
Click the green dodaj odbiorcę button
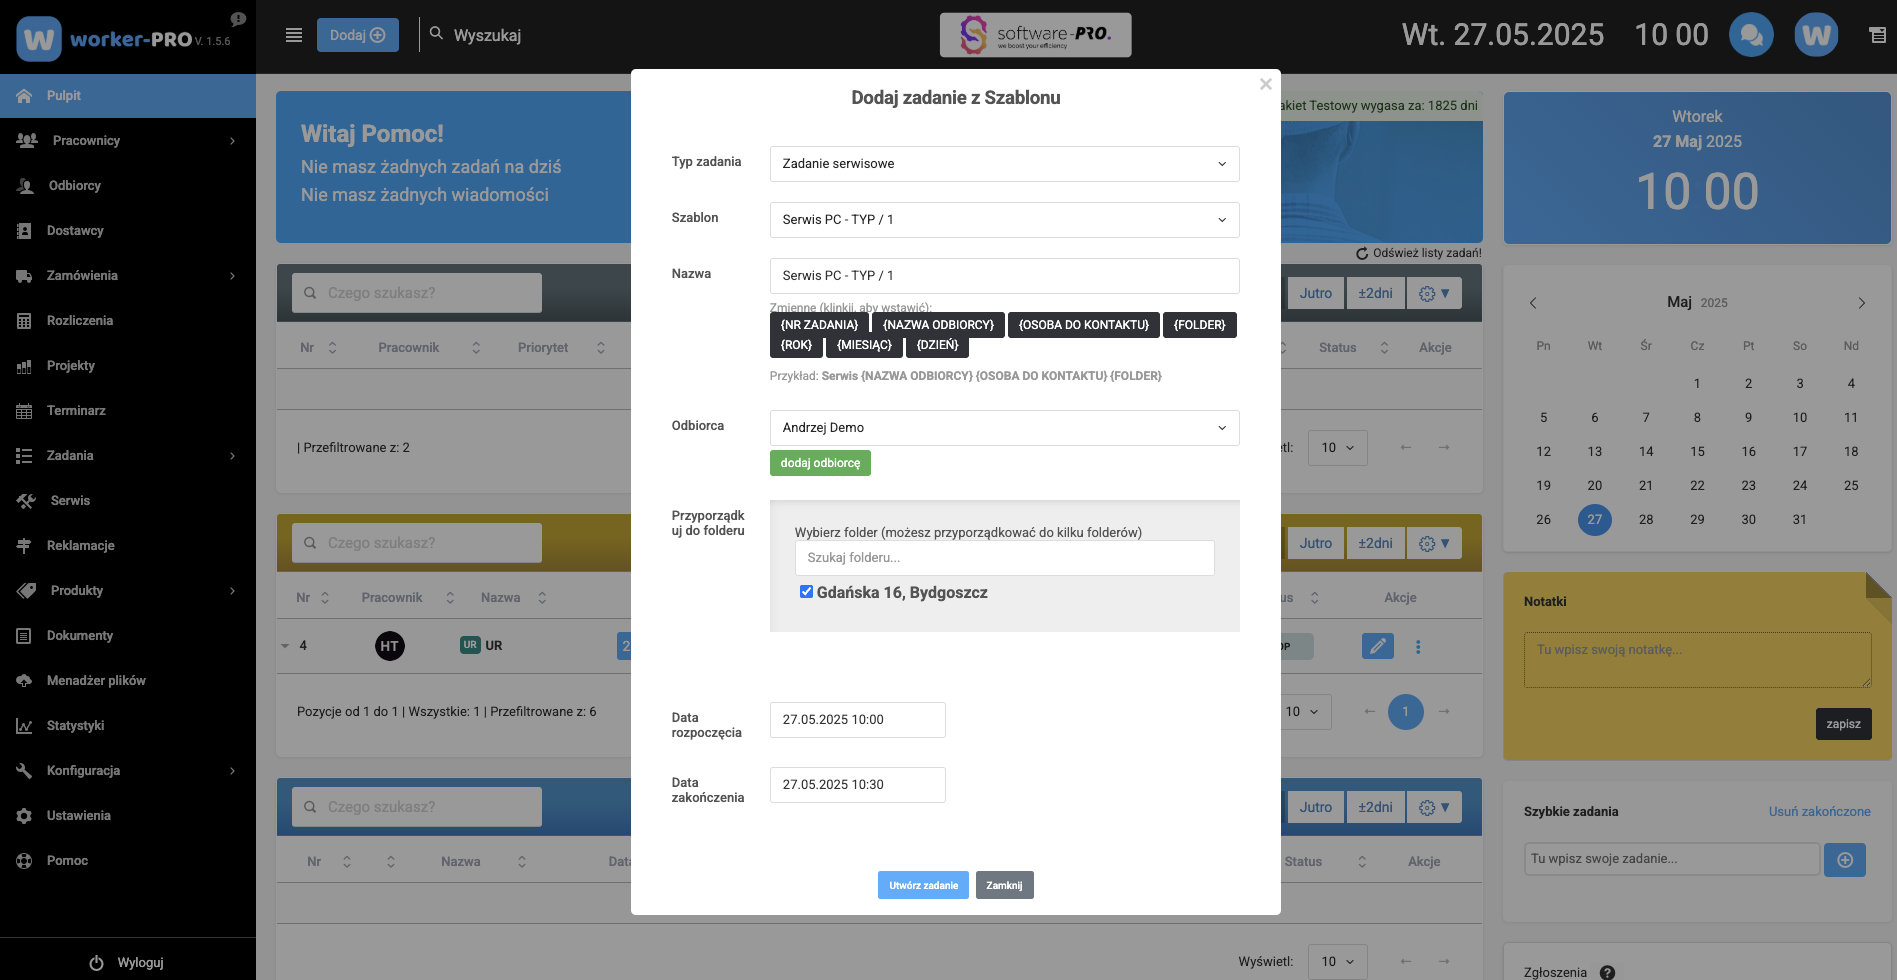[x=820, y=463]
